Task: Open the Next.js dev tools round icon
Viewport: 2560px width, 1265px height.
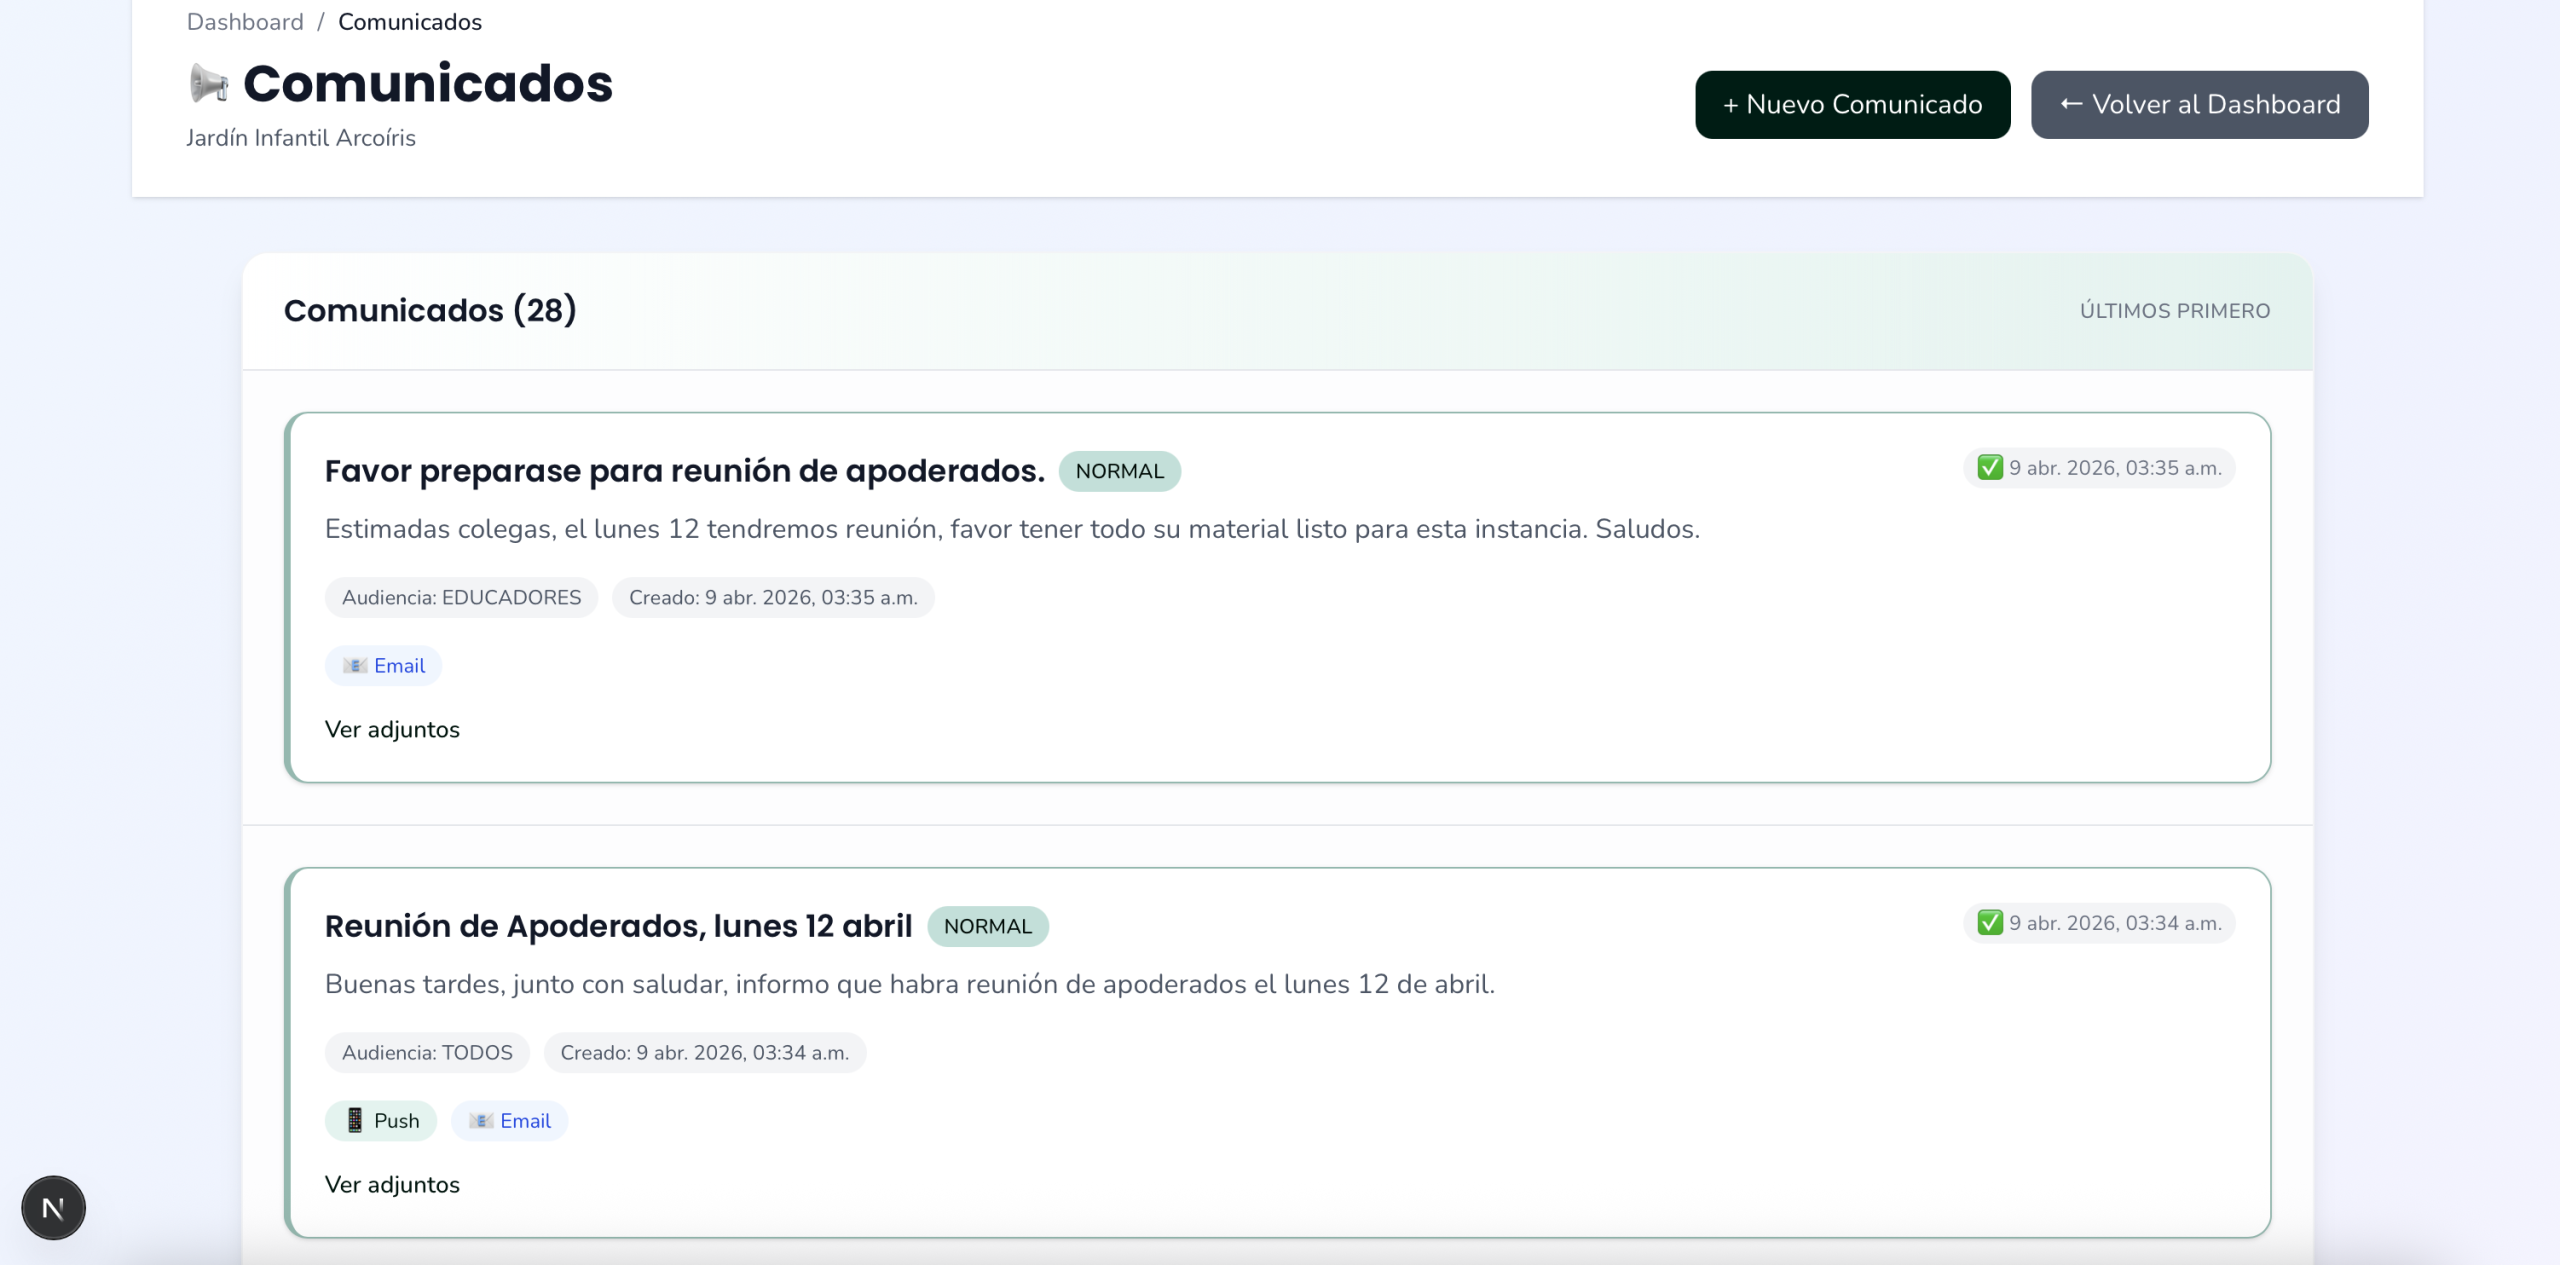Action: tap(53, 1208)
